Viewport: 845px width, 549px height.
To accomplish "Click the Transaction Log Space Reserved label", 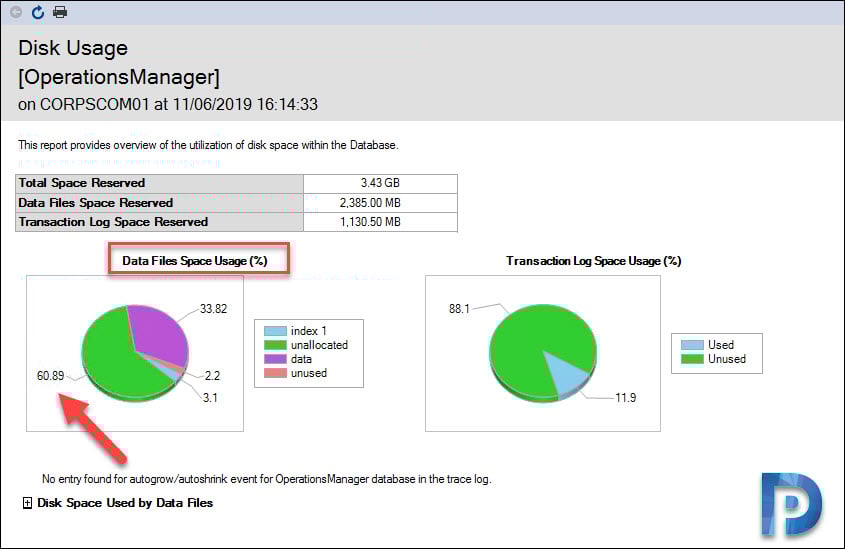I will click(x=113, y=222).
